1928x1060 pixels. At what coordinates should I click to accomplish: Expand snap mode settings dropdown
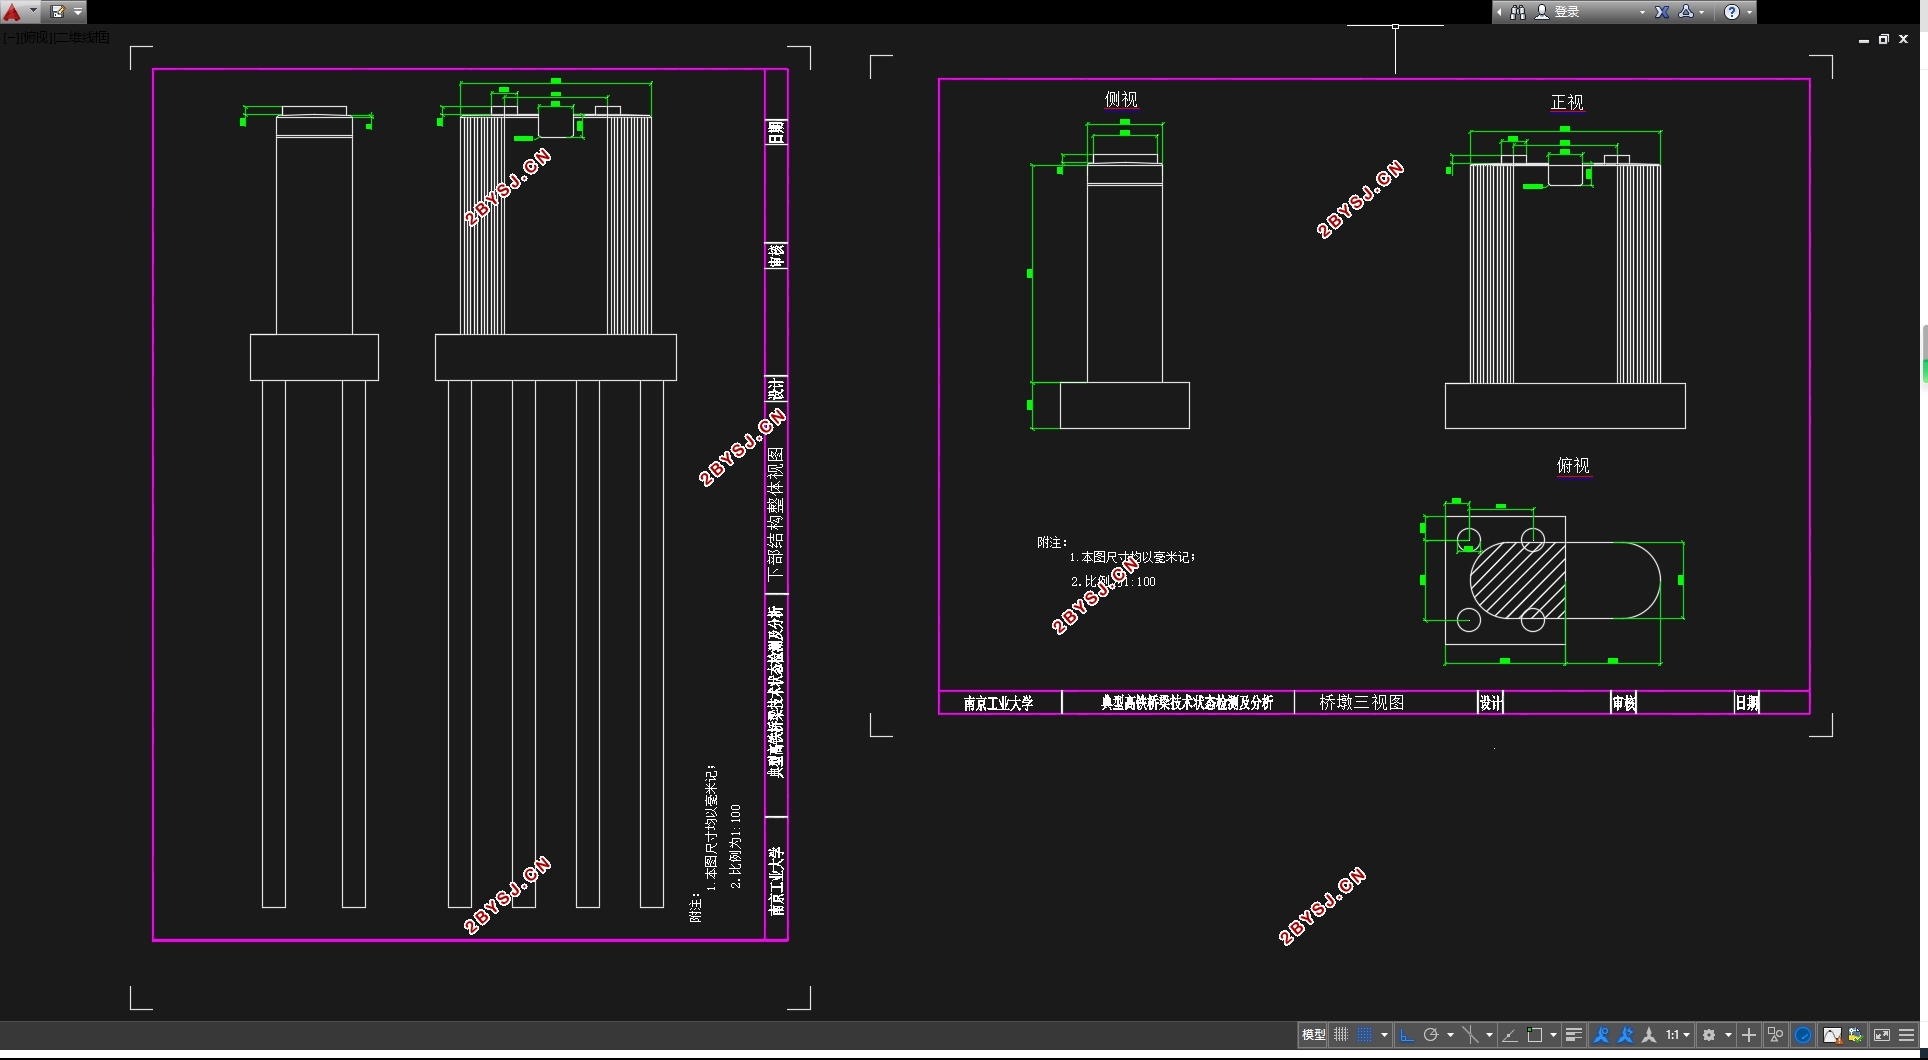pyautogui.click(x=1384, y=1035)
